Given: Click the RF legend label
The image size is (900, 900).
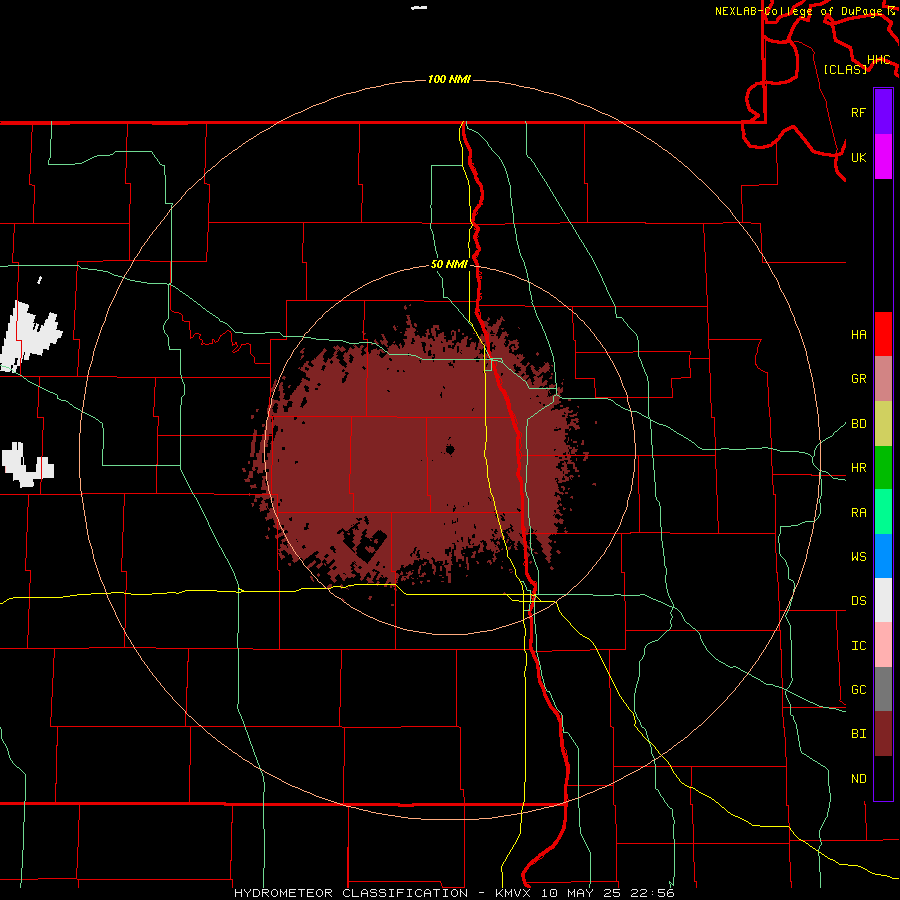Looking at the screenshot, I should coord(858,113).
